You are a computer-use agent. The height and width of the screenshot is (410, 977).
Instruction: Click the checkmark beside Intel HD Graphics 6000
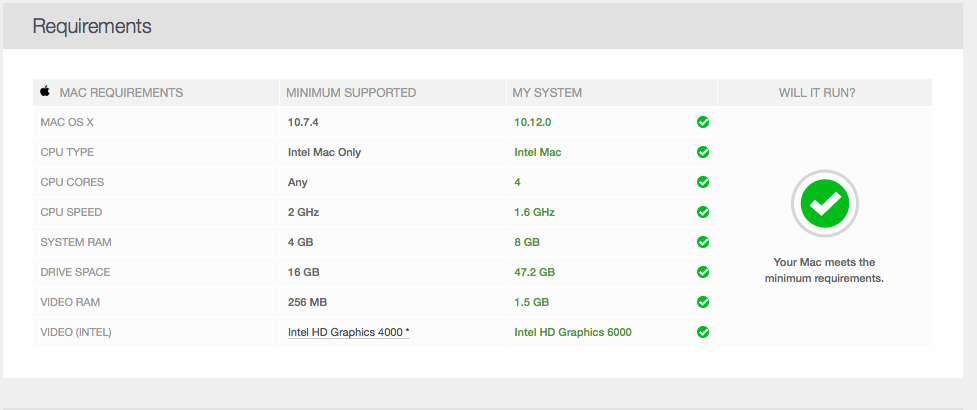pos(703,332)
